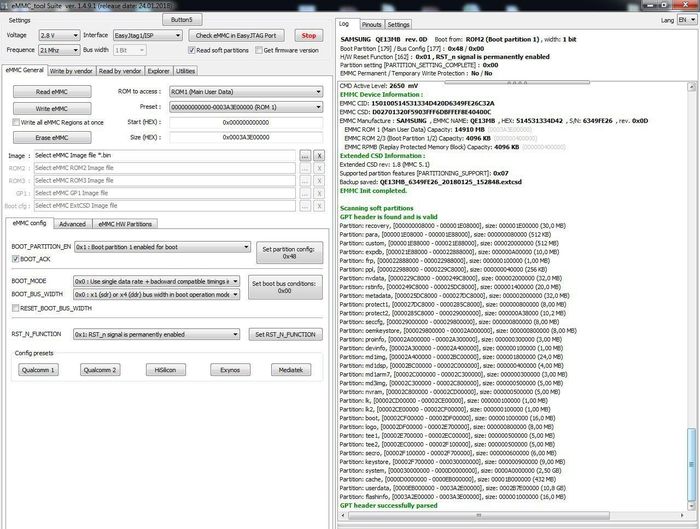This screenshot has height=529, width=700.
Task: Click the log panel vertical scrollbar
Action: point(693,300)
